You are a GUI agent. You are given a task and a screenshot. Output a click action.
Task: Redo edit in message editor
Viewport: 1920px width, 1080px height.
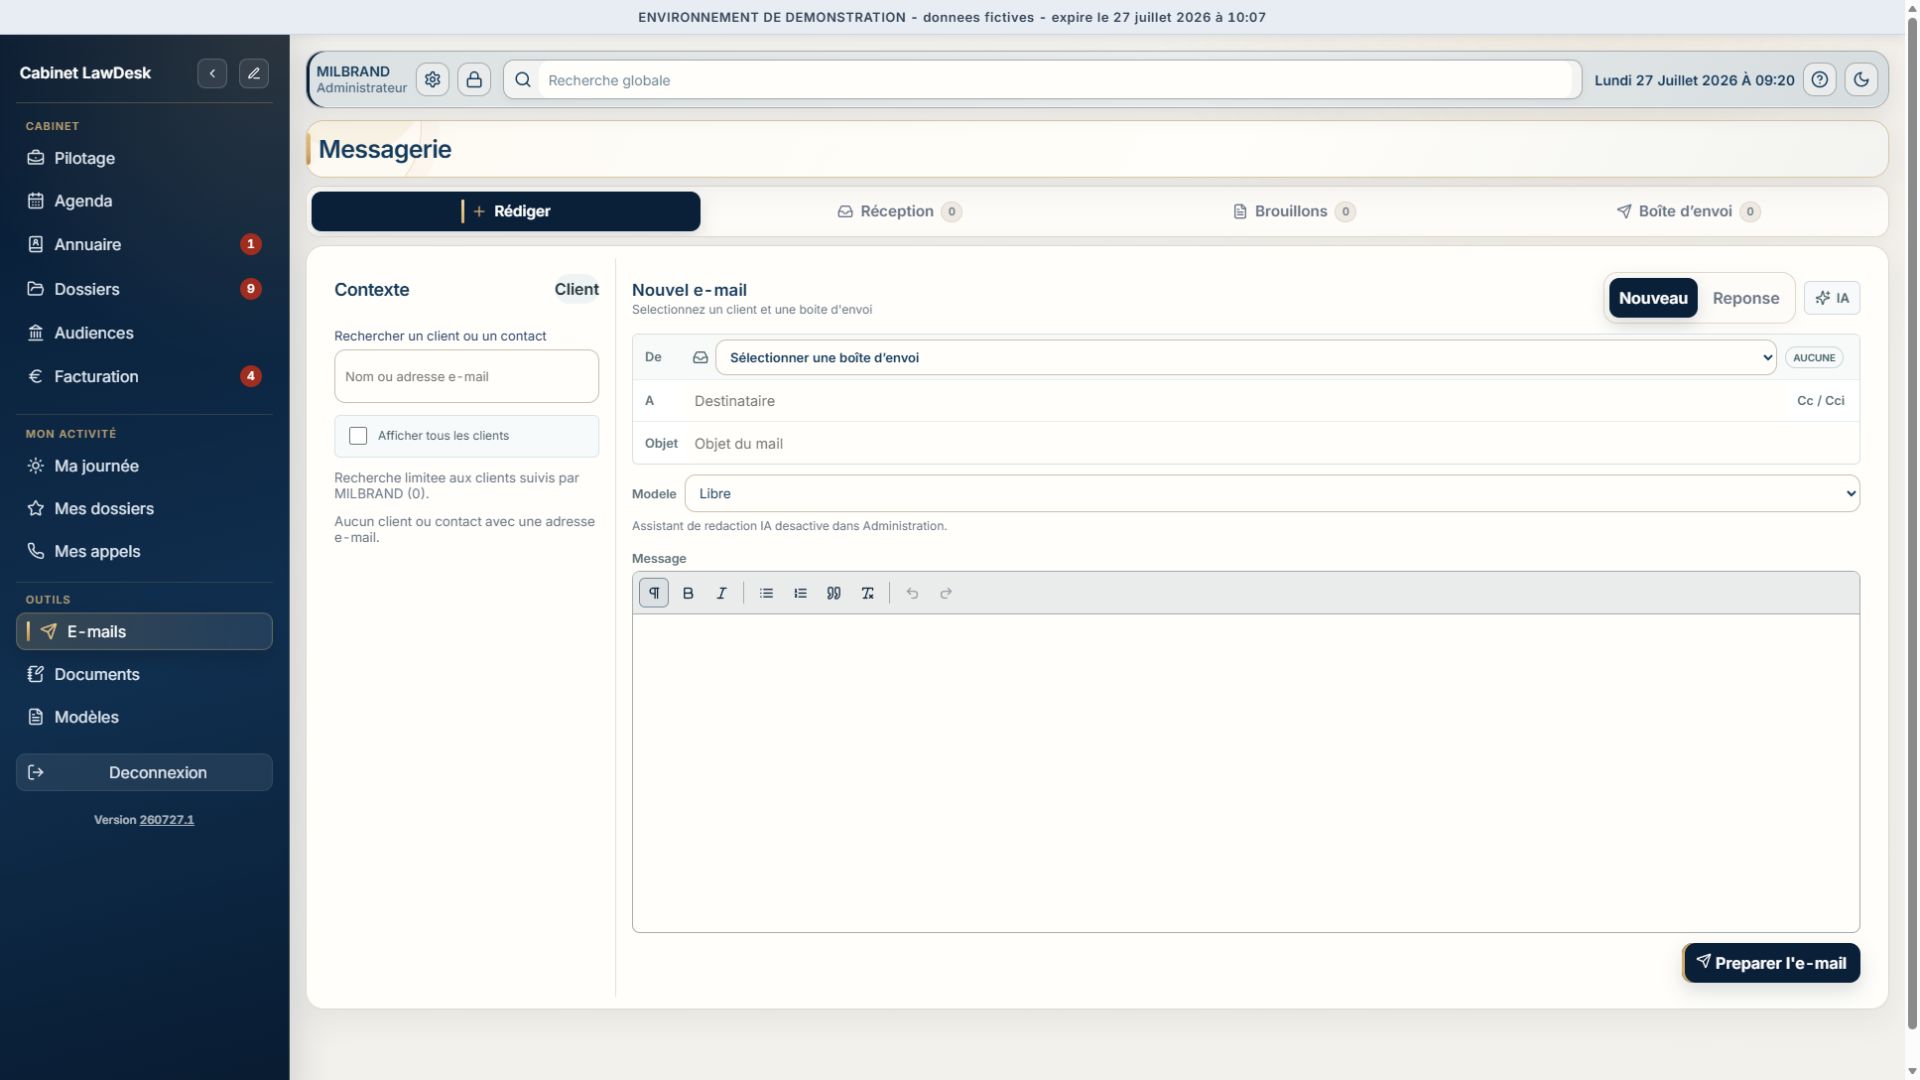(x=946, y=593)
